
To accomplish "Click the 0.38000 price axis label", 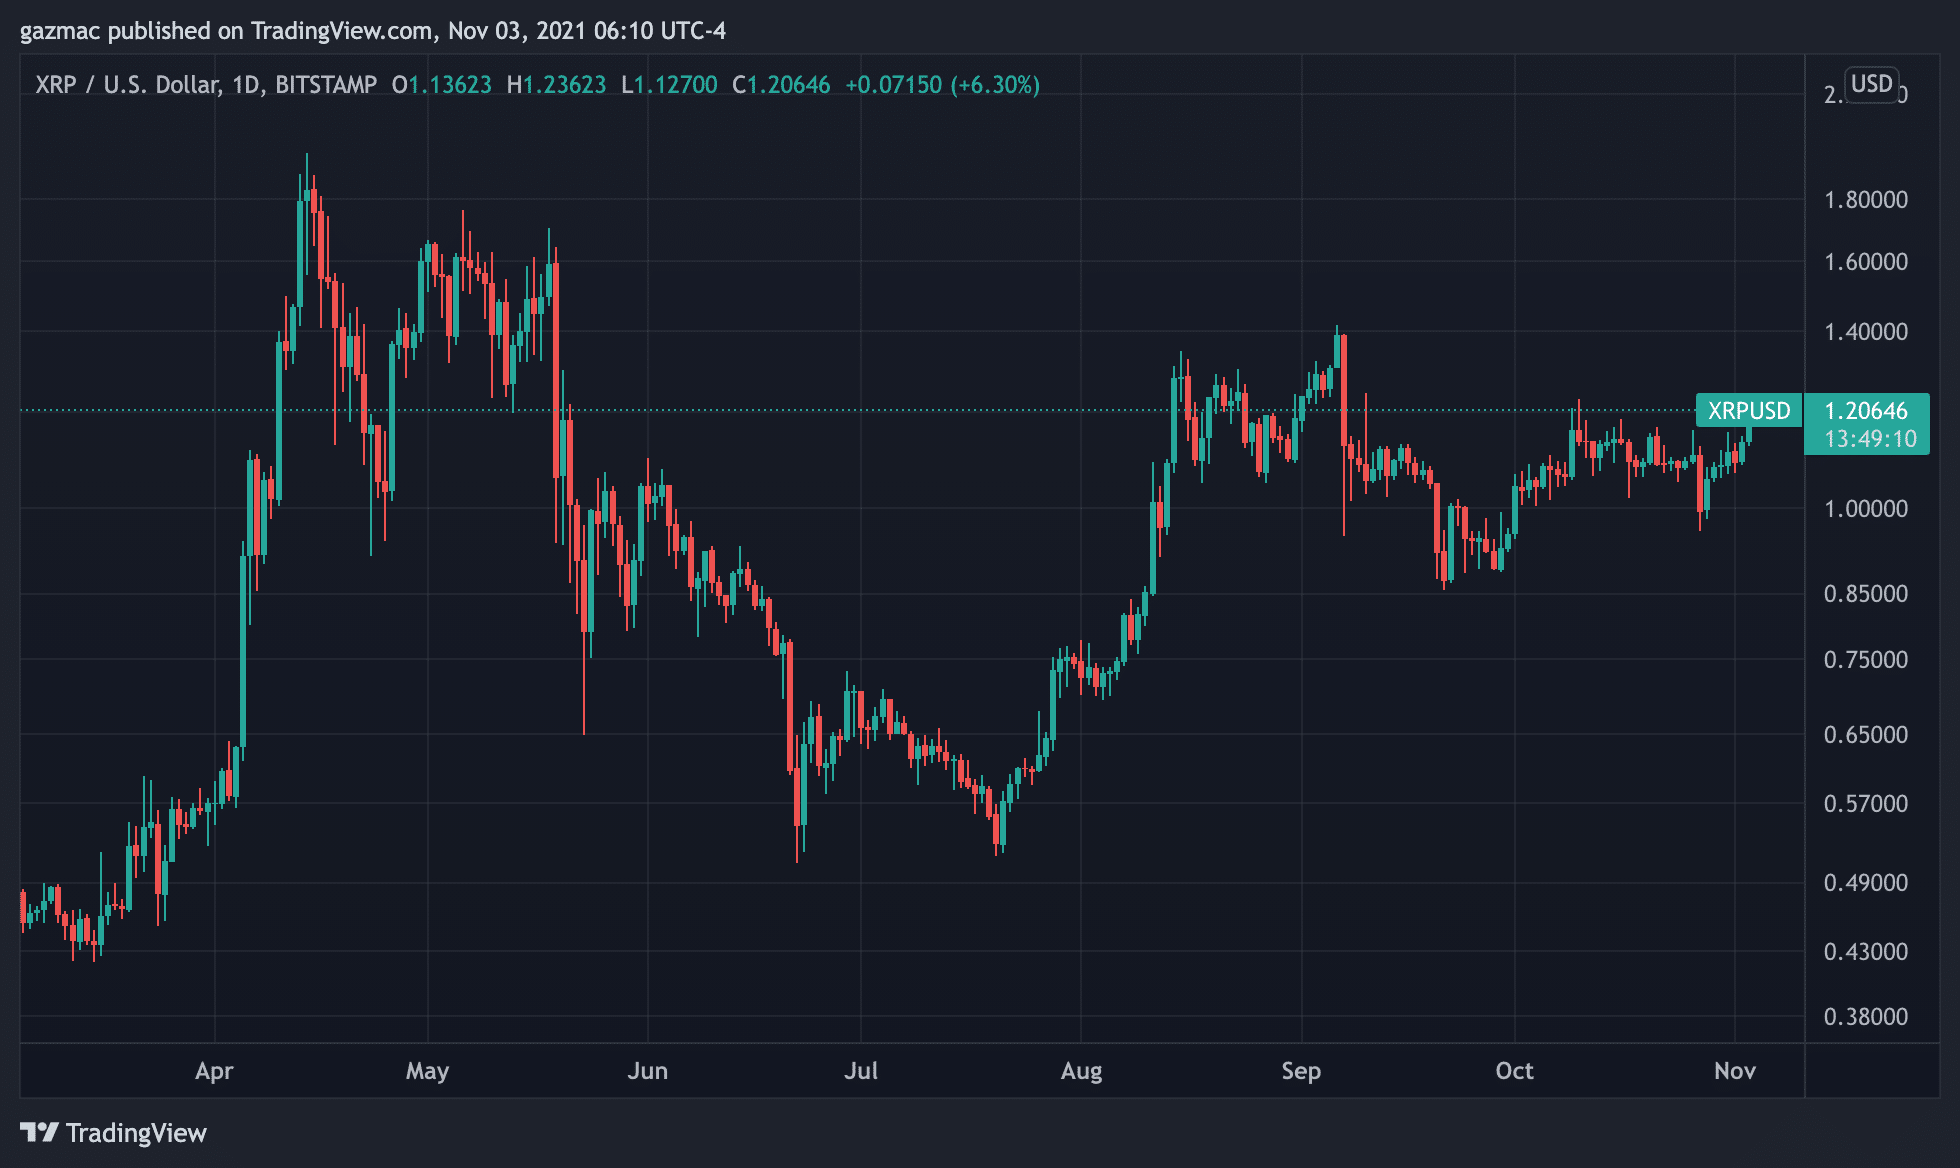I will (x=1866, y=1017).
